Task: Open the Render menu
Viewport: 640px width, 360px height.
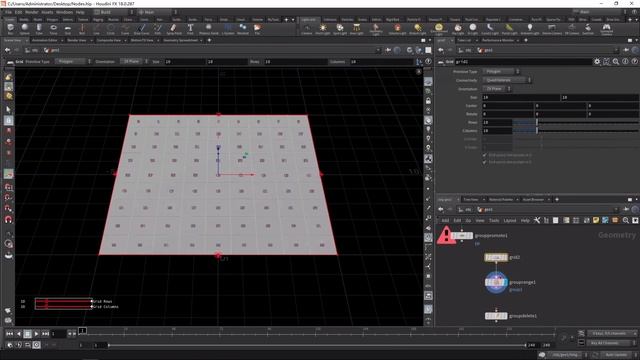Action: (x=31, y=12)
